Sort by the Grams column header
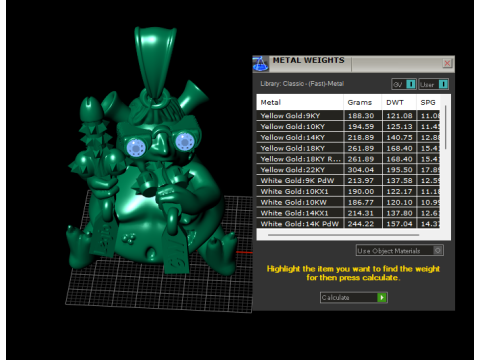The image size is (480, 360). 363,102
